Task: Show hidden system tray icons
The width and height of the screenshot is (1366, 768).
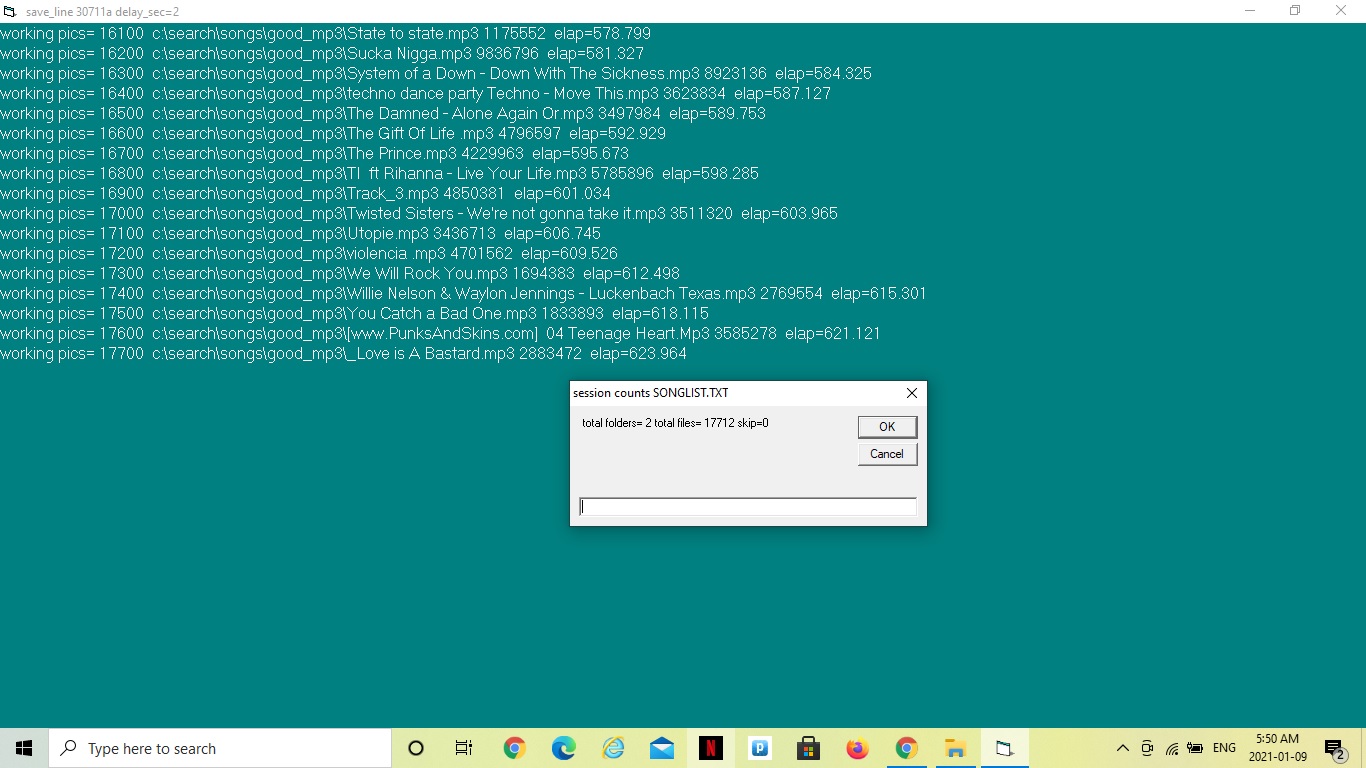Action: pos(1122,748)
